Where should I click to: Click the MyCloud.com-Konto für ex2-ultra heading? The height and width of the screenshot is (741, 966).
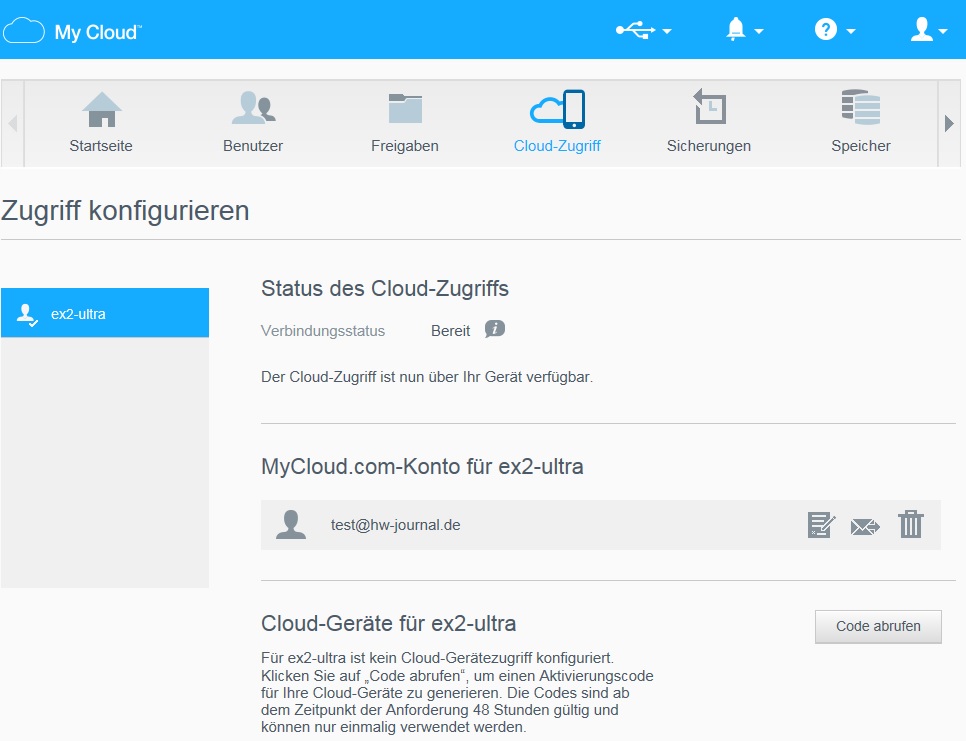(x=422, y=466)
